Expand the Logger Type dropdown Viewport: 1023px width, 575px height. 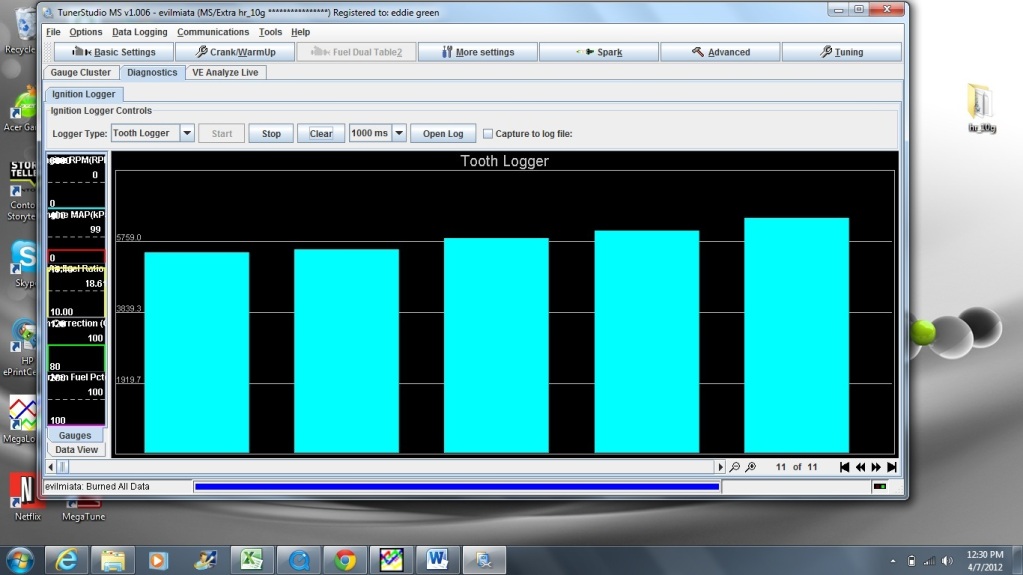[x=186, y=134]
